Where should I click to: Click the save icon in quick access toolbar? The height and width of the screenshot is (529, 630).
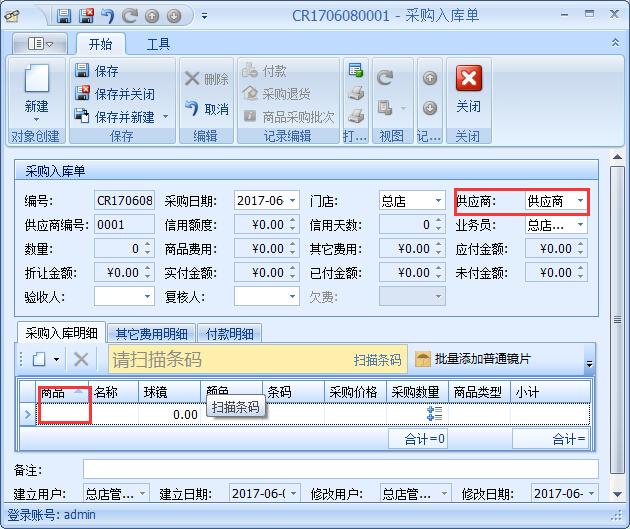click(64, 16)
